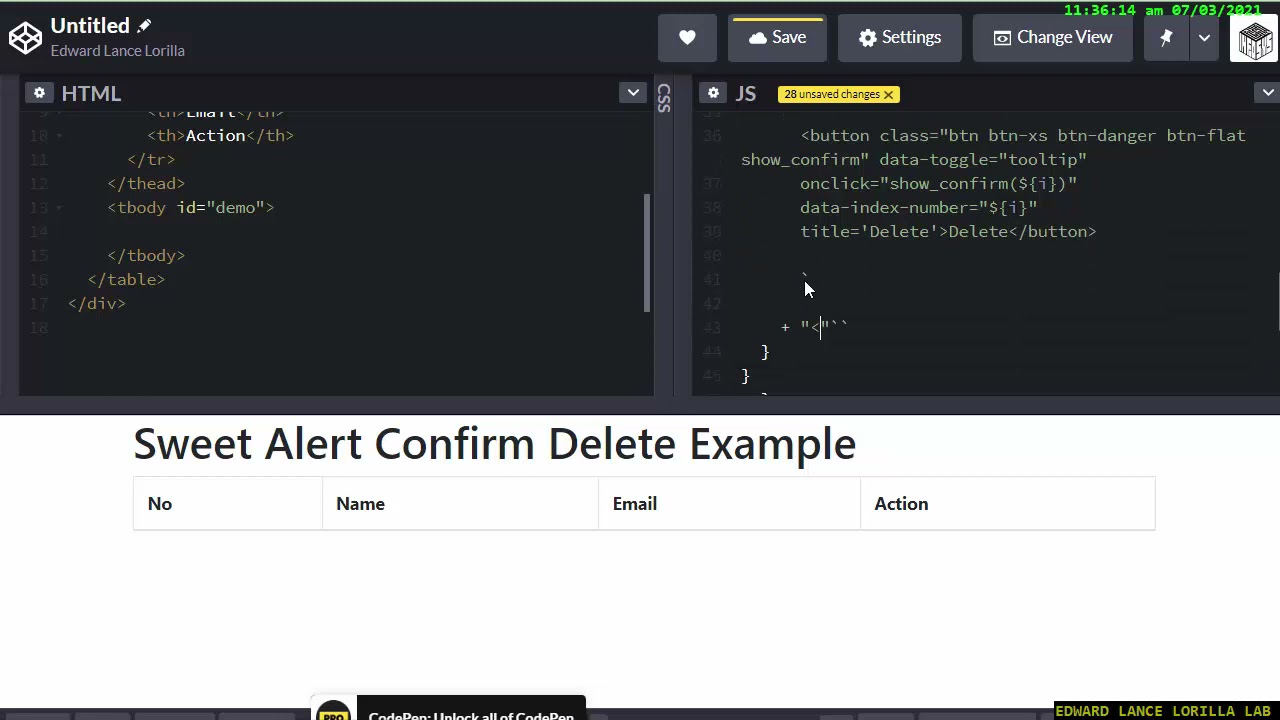Click the heart love button

click(x=687, y=38)
